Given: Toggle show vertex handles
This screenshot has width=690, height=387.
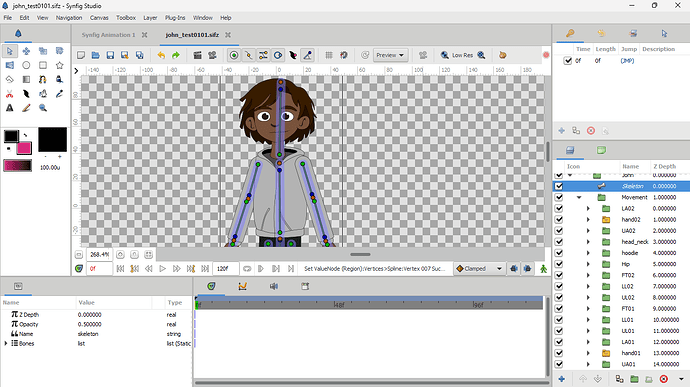Looking at the screenshot, I should click(249, 55).
